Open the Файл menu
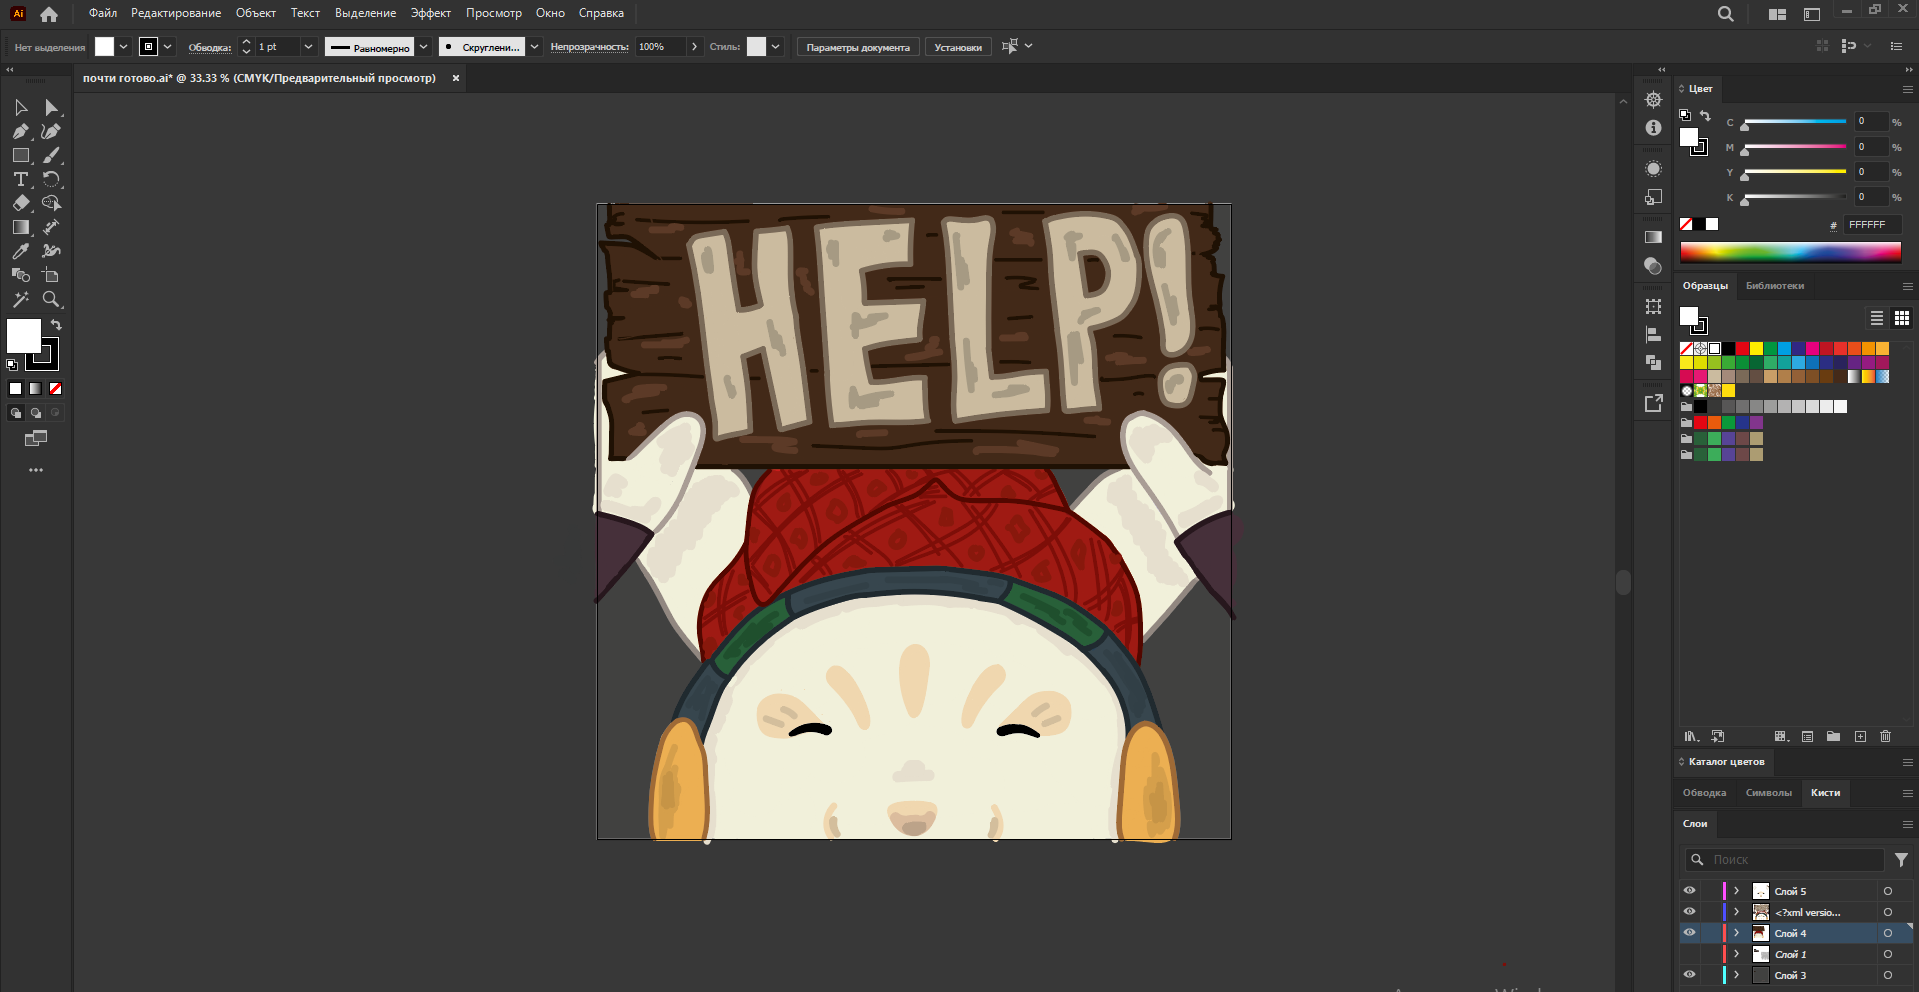 [103, 13]
